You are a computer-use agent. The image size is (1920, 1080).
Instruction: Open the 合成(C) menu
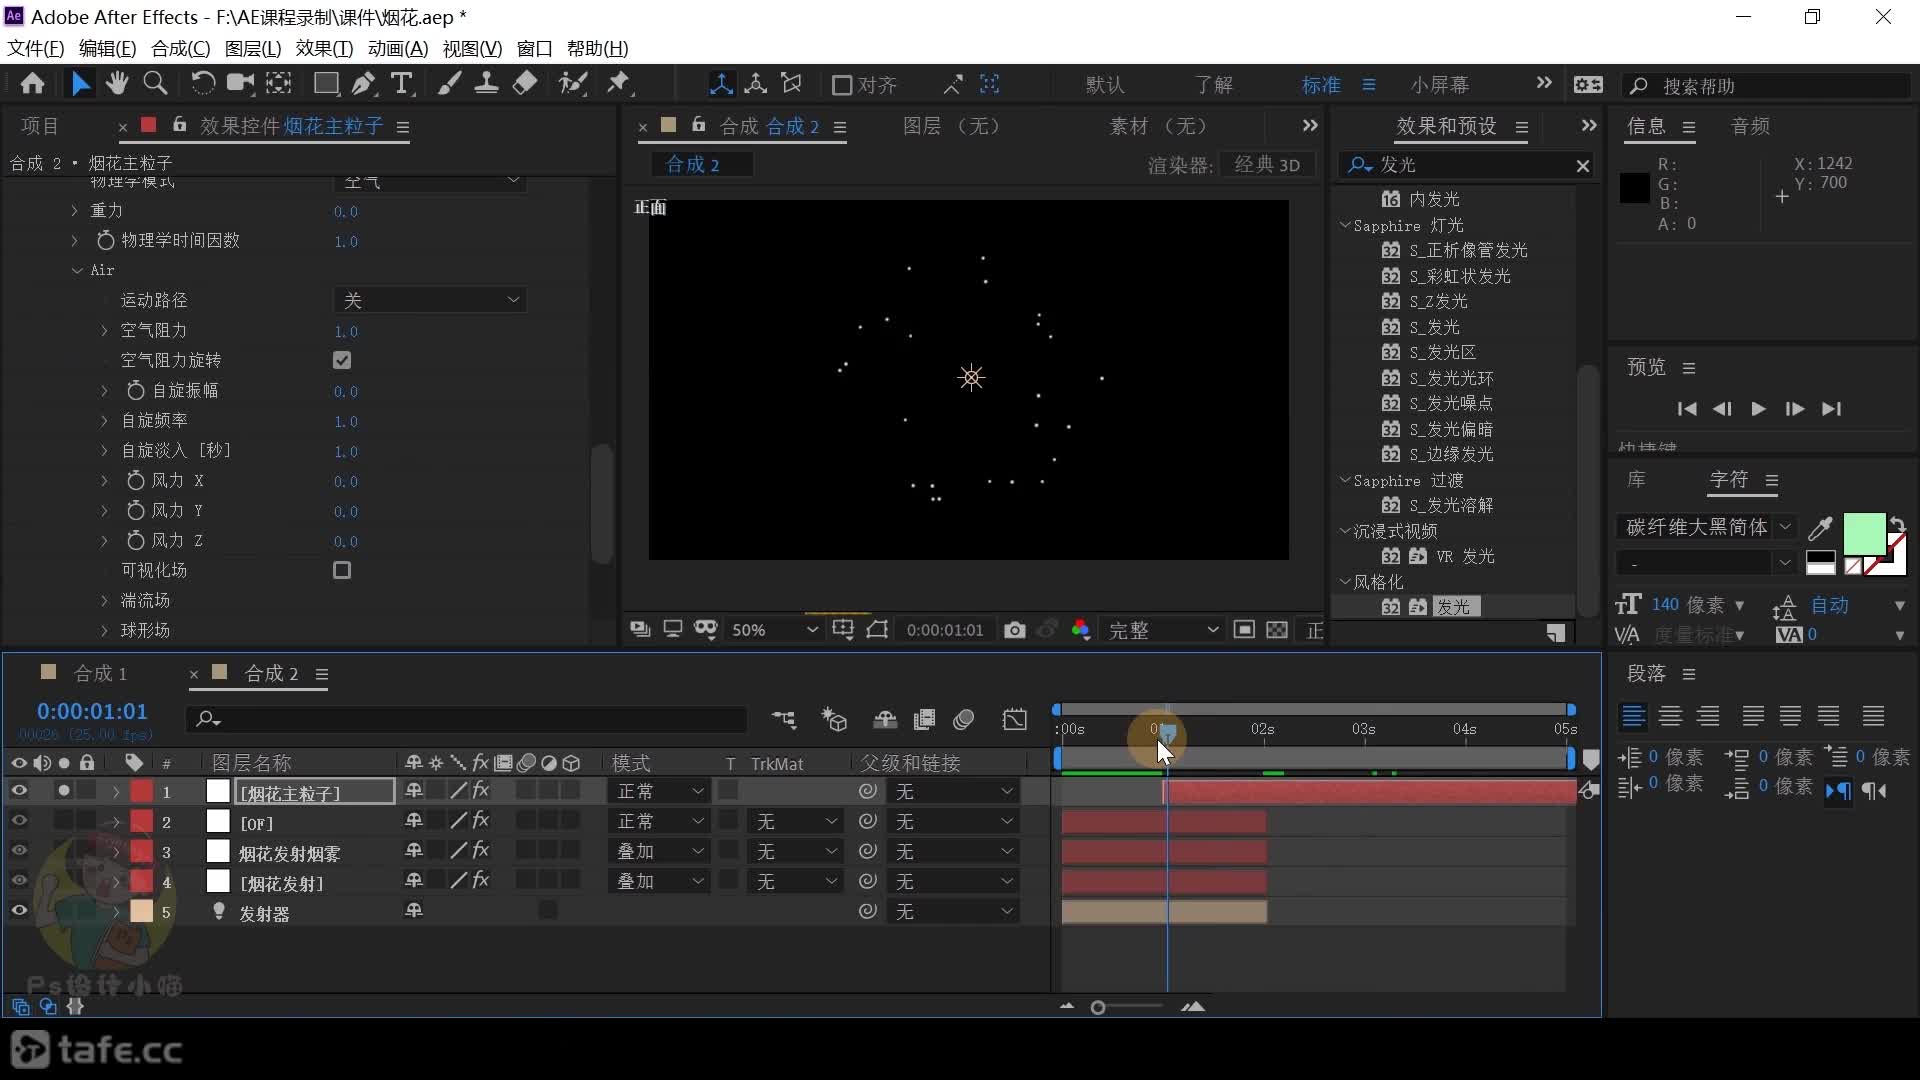tap(180, 48)
